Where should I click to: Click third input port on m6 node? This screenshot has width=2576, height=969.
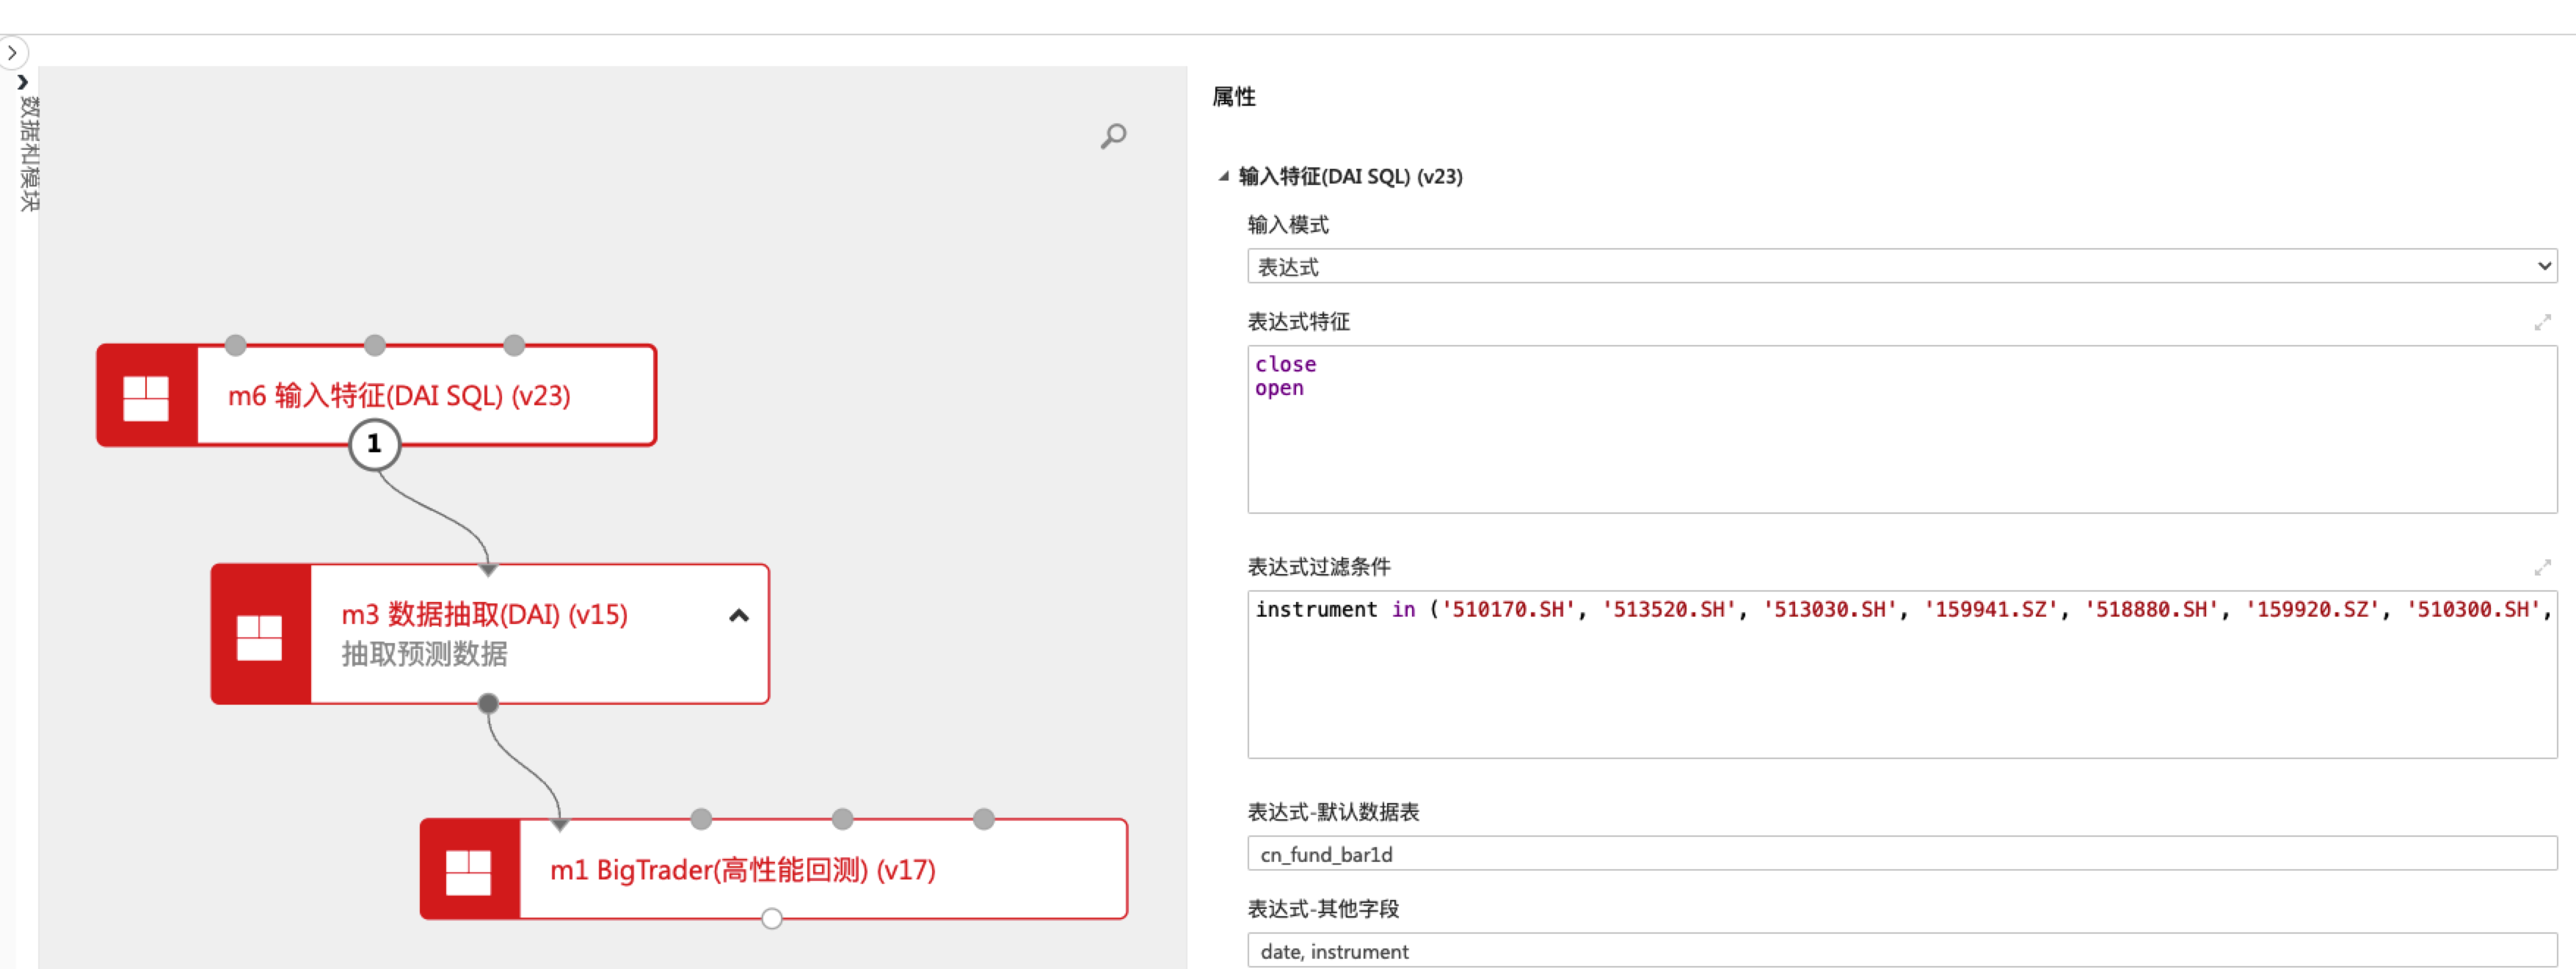pyautogui.click(x=514, y=345)
